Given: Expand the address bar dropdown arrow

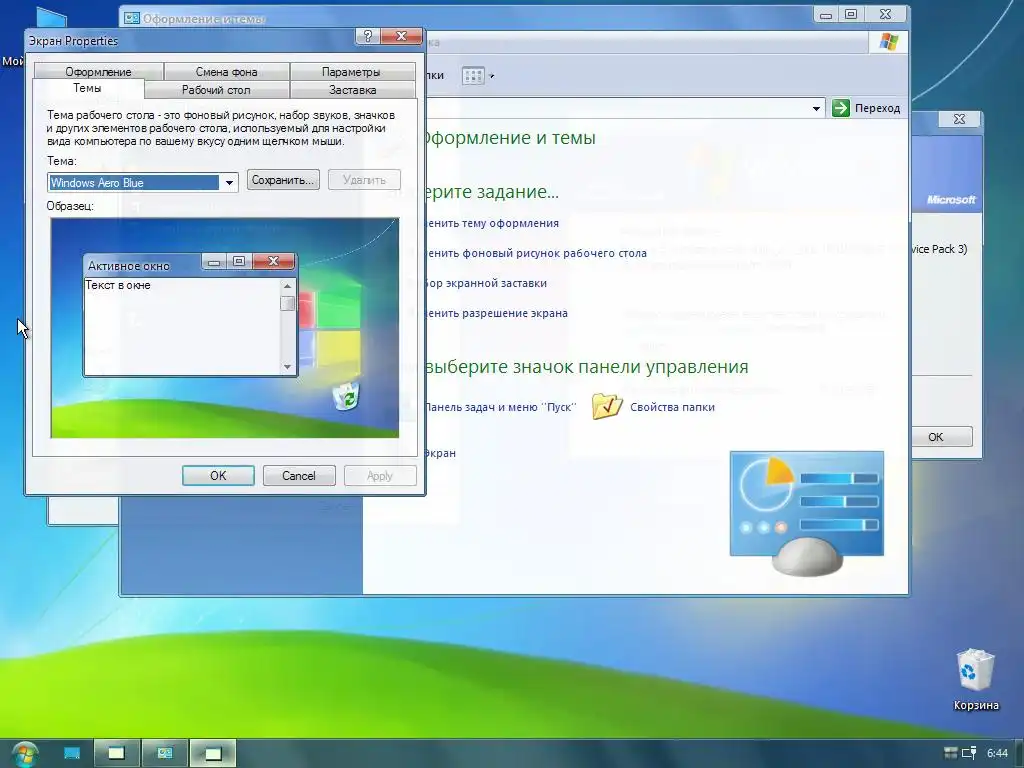Looking at the screenshot, I should 816,108.
